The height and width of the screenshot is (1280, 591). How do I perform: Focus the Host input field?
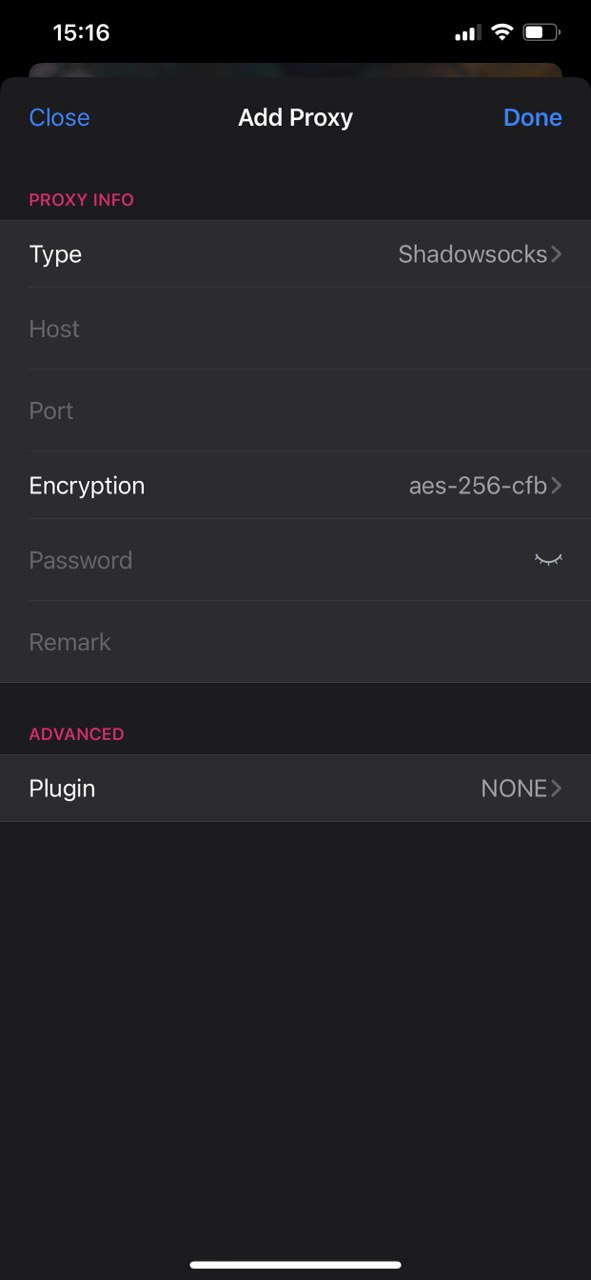[x=295, y=329]
